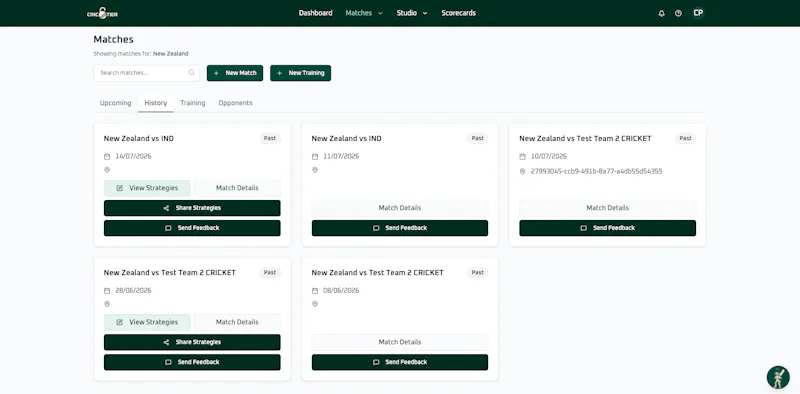Click Past badge on 10/07/2026 card

point(685,138)
